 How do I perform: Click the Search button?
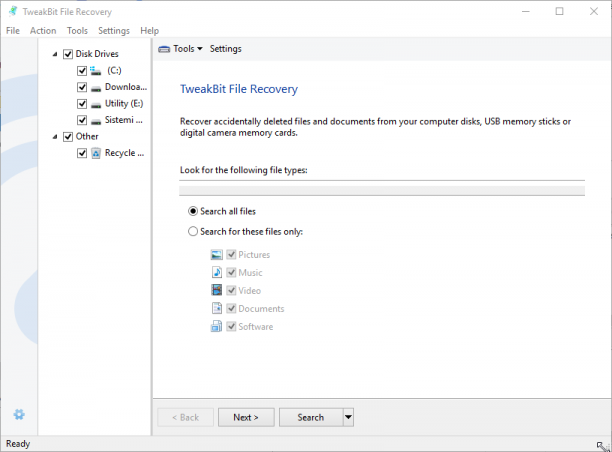[311, 417]
